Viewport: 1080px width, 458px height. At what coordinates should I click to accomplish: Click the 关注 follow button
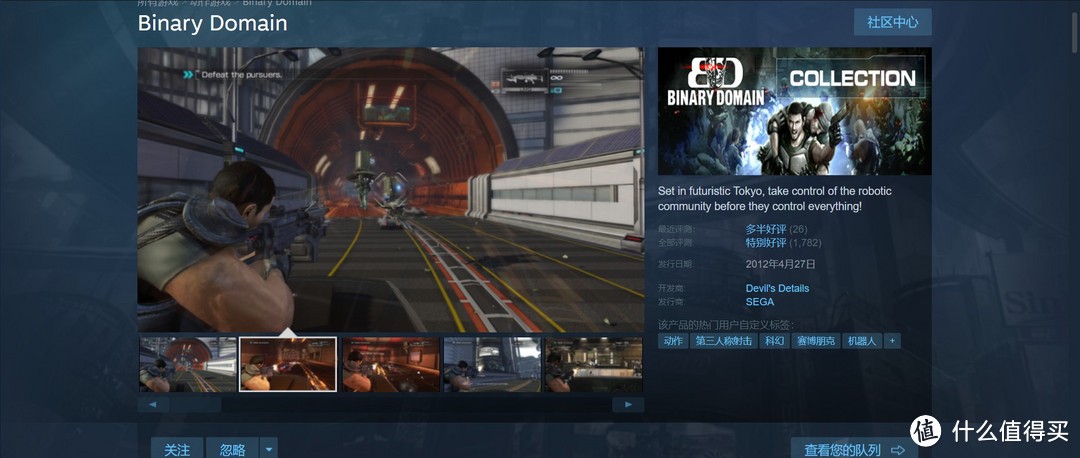point(177,449)
